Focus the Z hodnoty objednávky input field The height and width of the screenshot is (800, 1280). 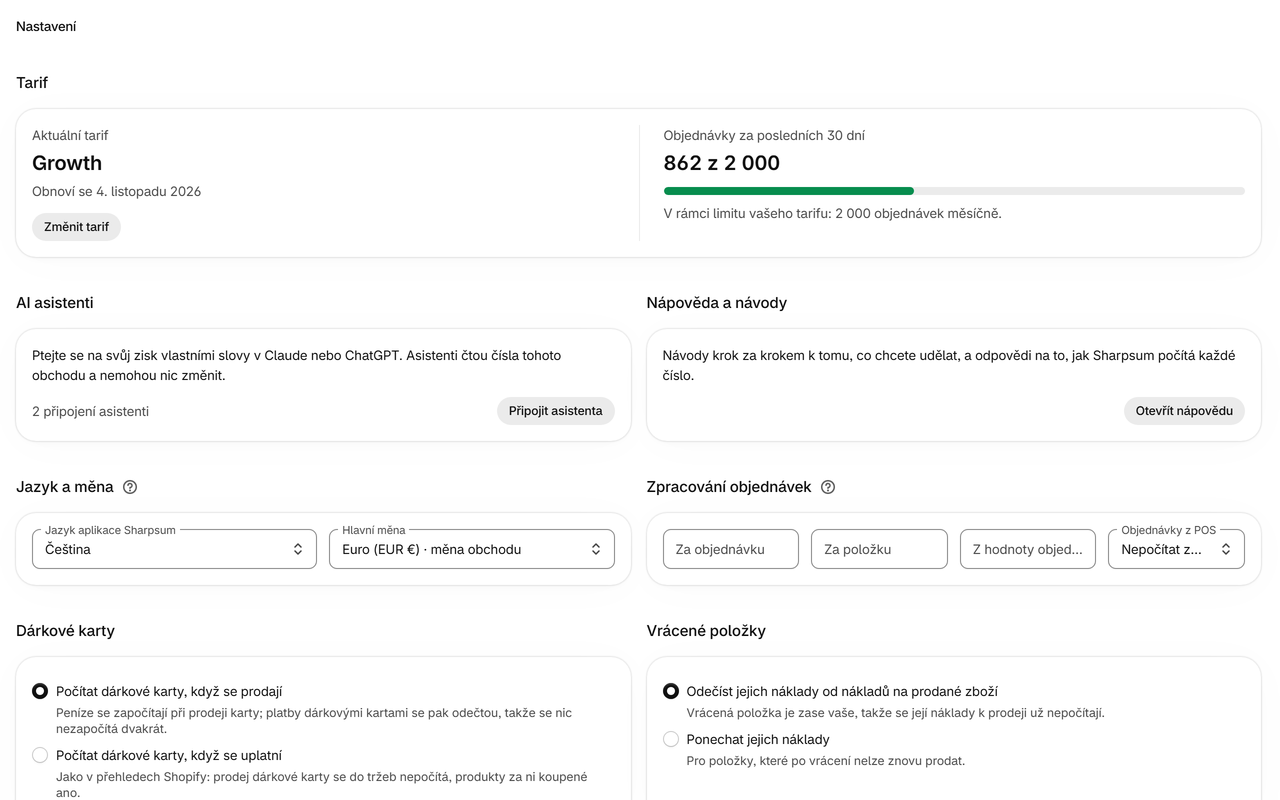(1028, 549)
